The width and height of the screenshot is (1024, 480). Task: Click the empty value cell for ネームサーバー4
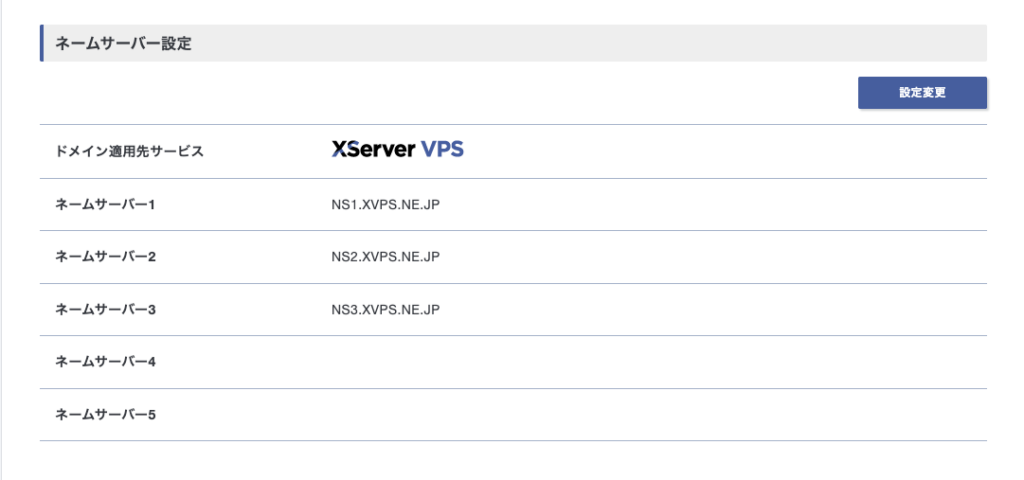[x=600, y=362]
